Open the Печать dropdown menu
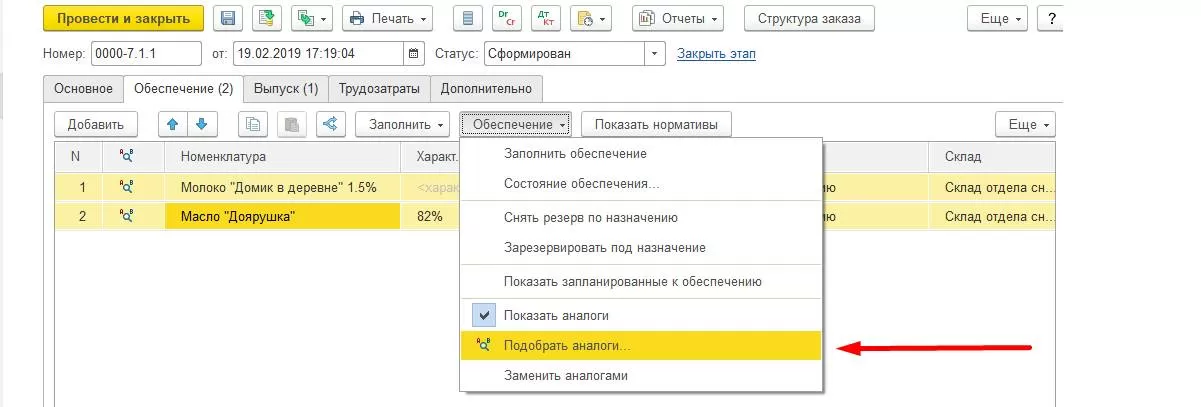The image size is (1201, 407). 387,19
